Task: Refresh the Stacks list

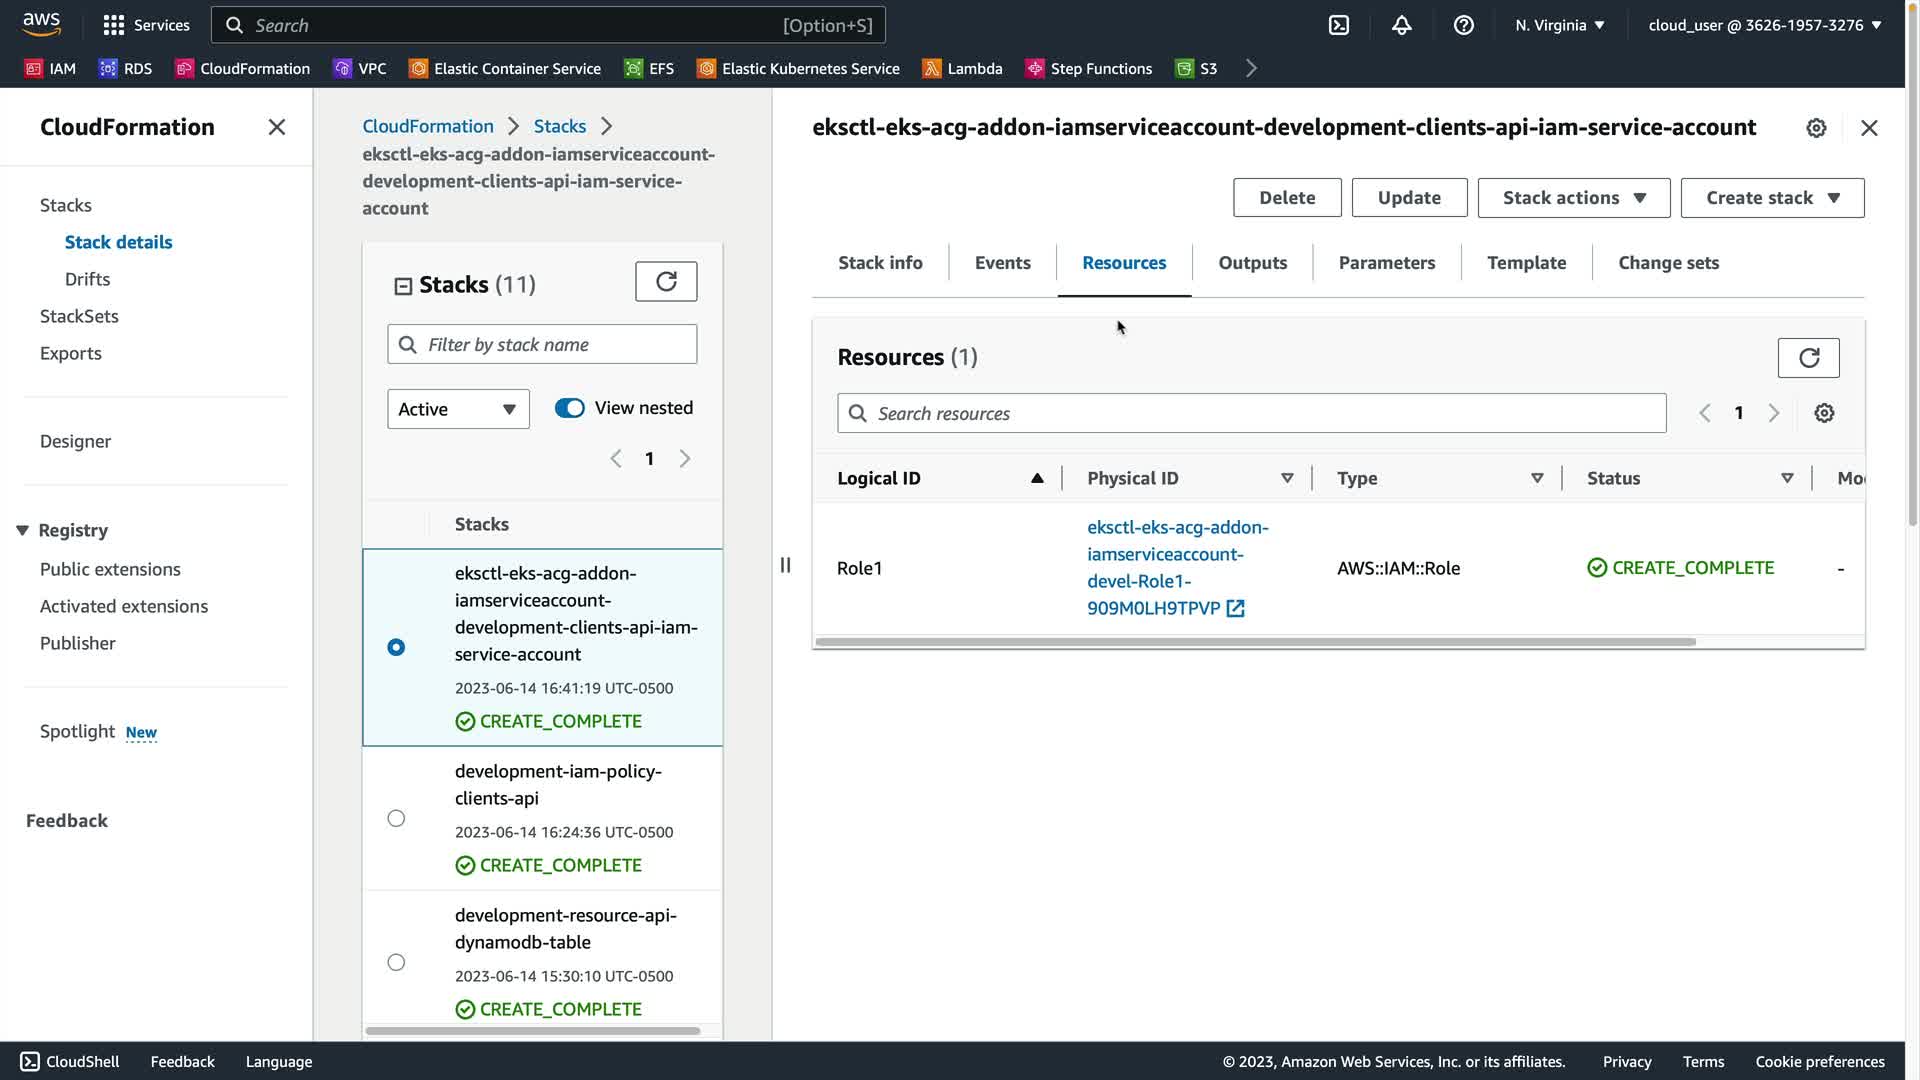Action: [666, 282]
